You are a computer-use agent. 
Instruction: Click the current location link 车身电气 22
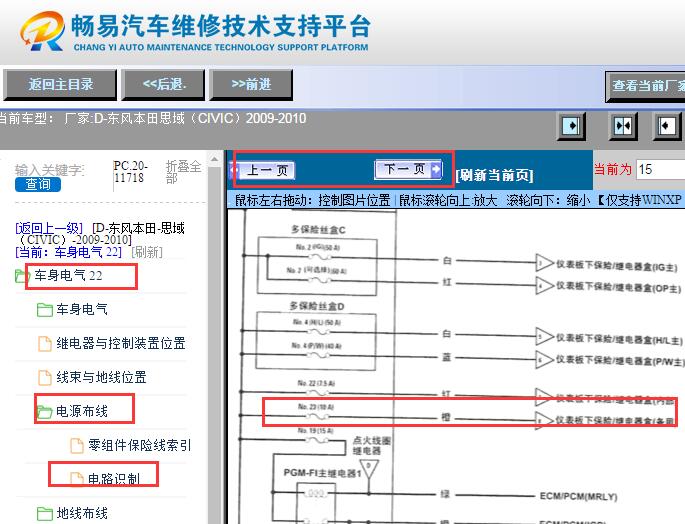tap(69, 252)
